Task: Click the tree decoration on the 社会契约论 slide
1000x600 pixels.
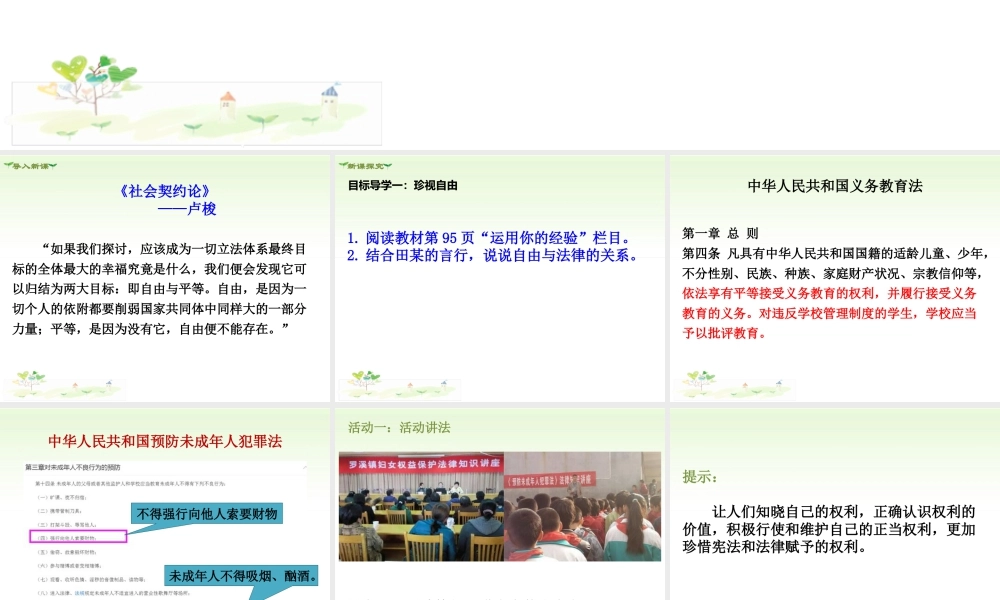Action: (32, 382)
